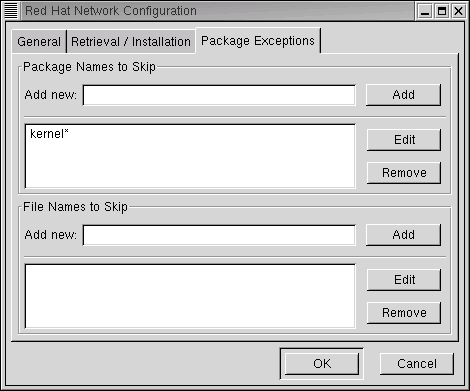Select the Package Exceptions tab
Screen dimensions: 470x391
[x=258, y=41]
